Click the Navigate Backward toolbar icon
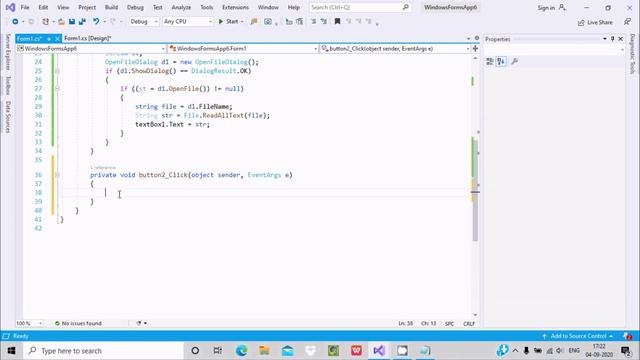Image resolution: width=640 pixels, height=360 pixels. [x=15, y=22]
